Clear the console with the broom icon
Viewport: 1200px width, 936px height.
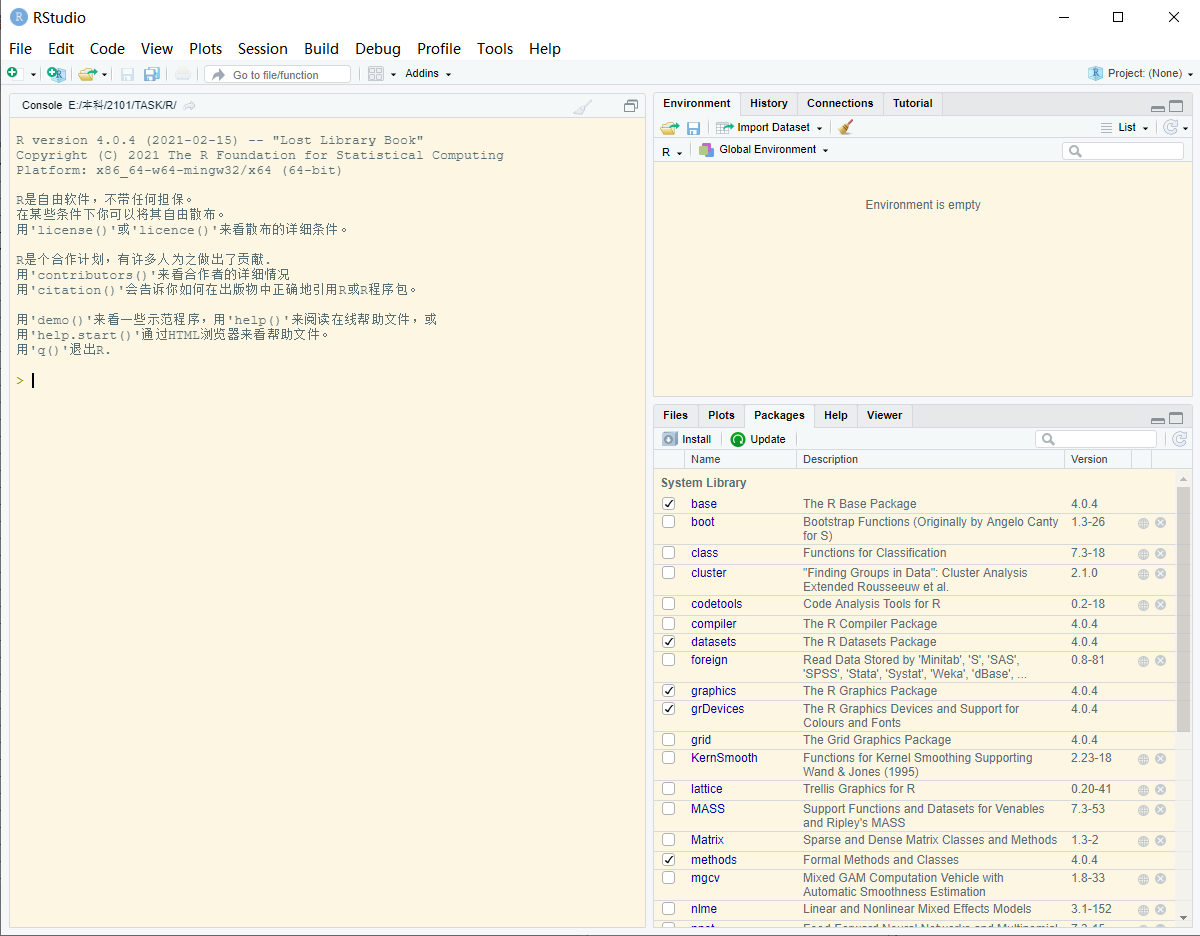(583, 105)
